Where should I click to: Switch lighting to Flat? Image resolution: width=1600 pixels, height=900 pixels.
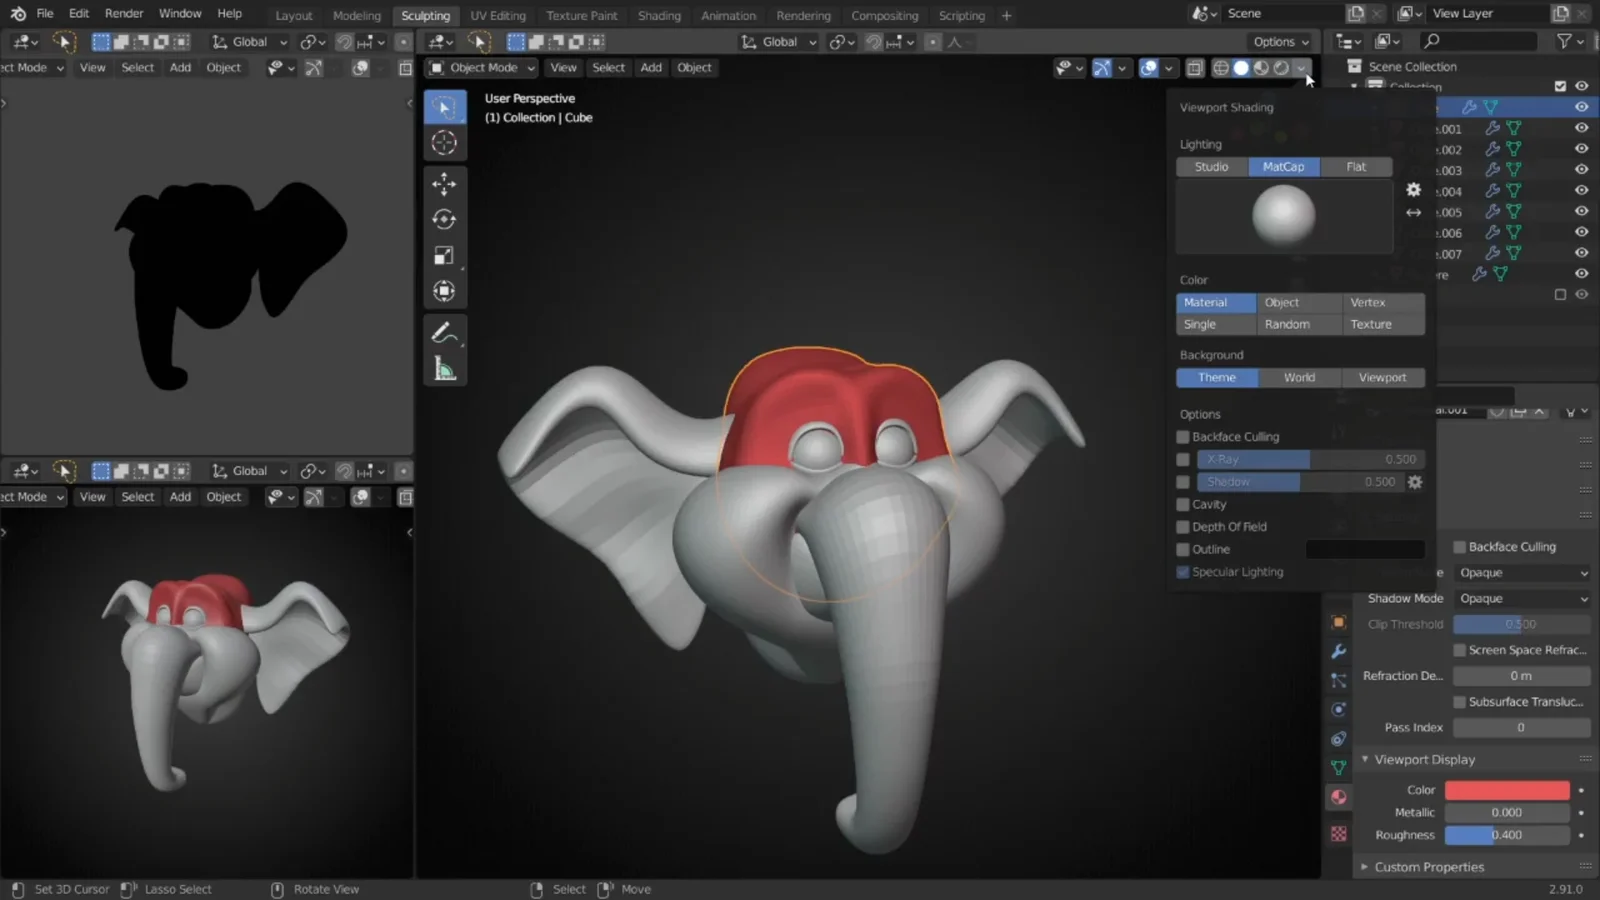pyautogui.click(x=1356, y=166)
